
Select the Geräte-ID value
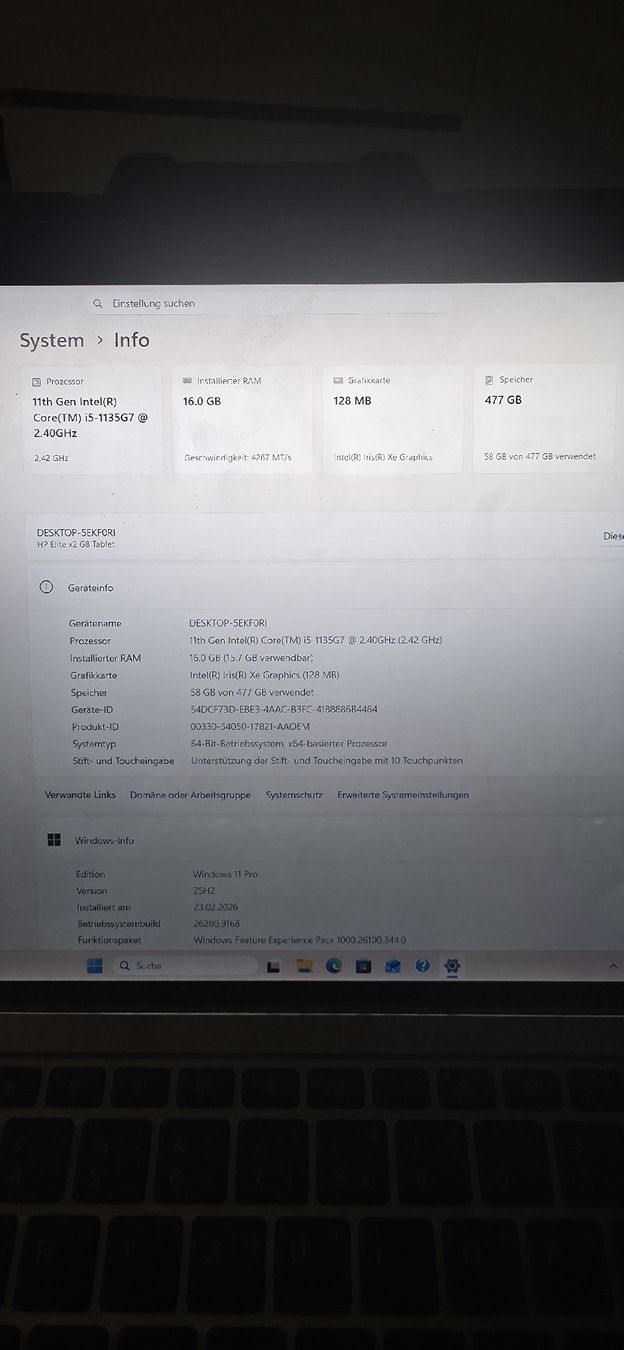(x=284, y=709)
